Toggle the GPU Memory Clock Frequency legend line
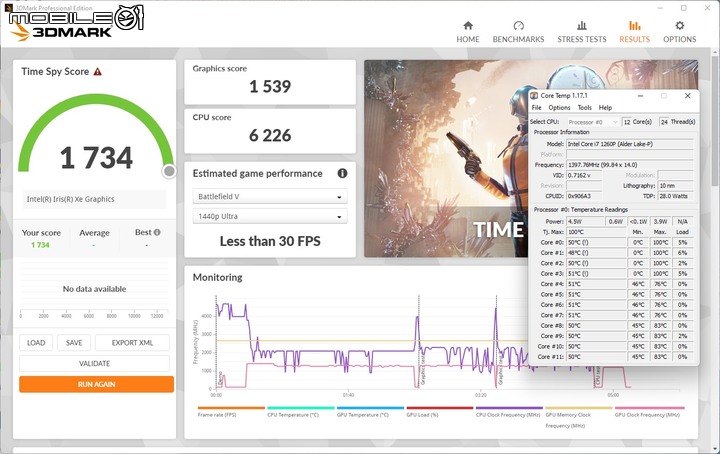Viewport: 720px width, 454px height. (x=579, y=417)
